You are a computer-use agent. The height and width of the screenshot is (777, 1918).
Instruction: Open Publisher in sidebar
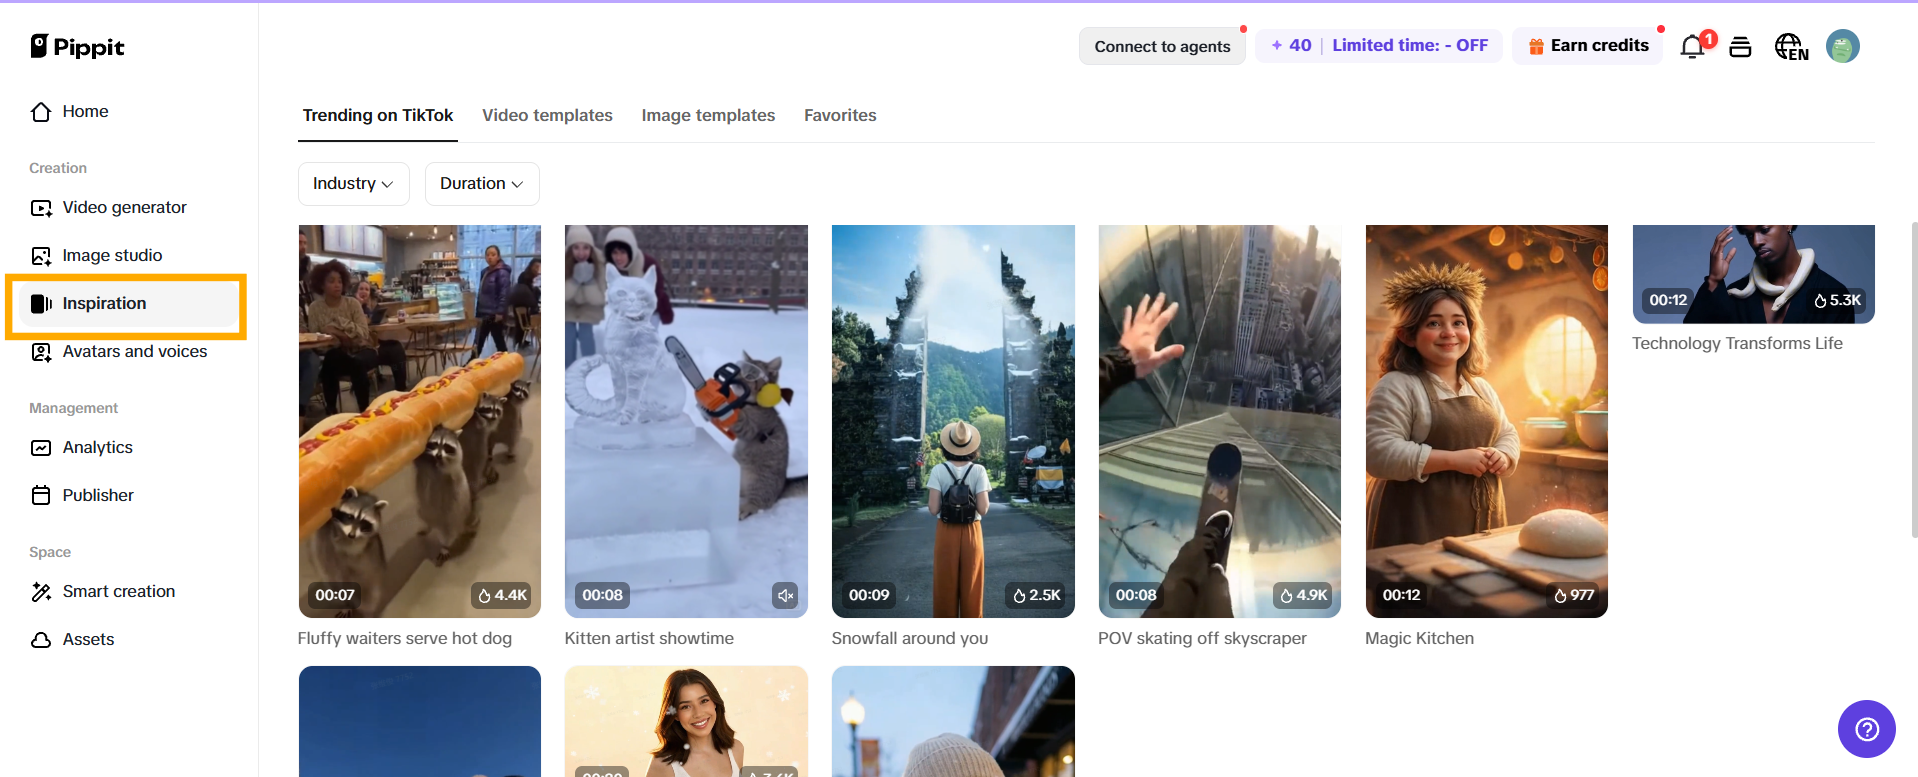click(128, 495)
